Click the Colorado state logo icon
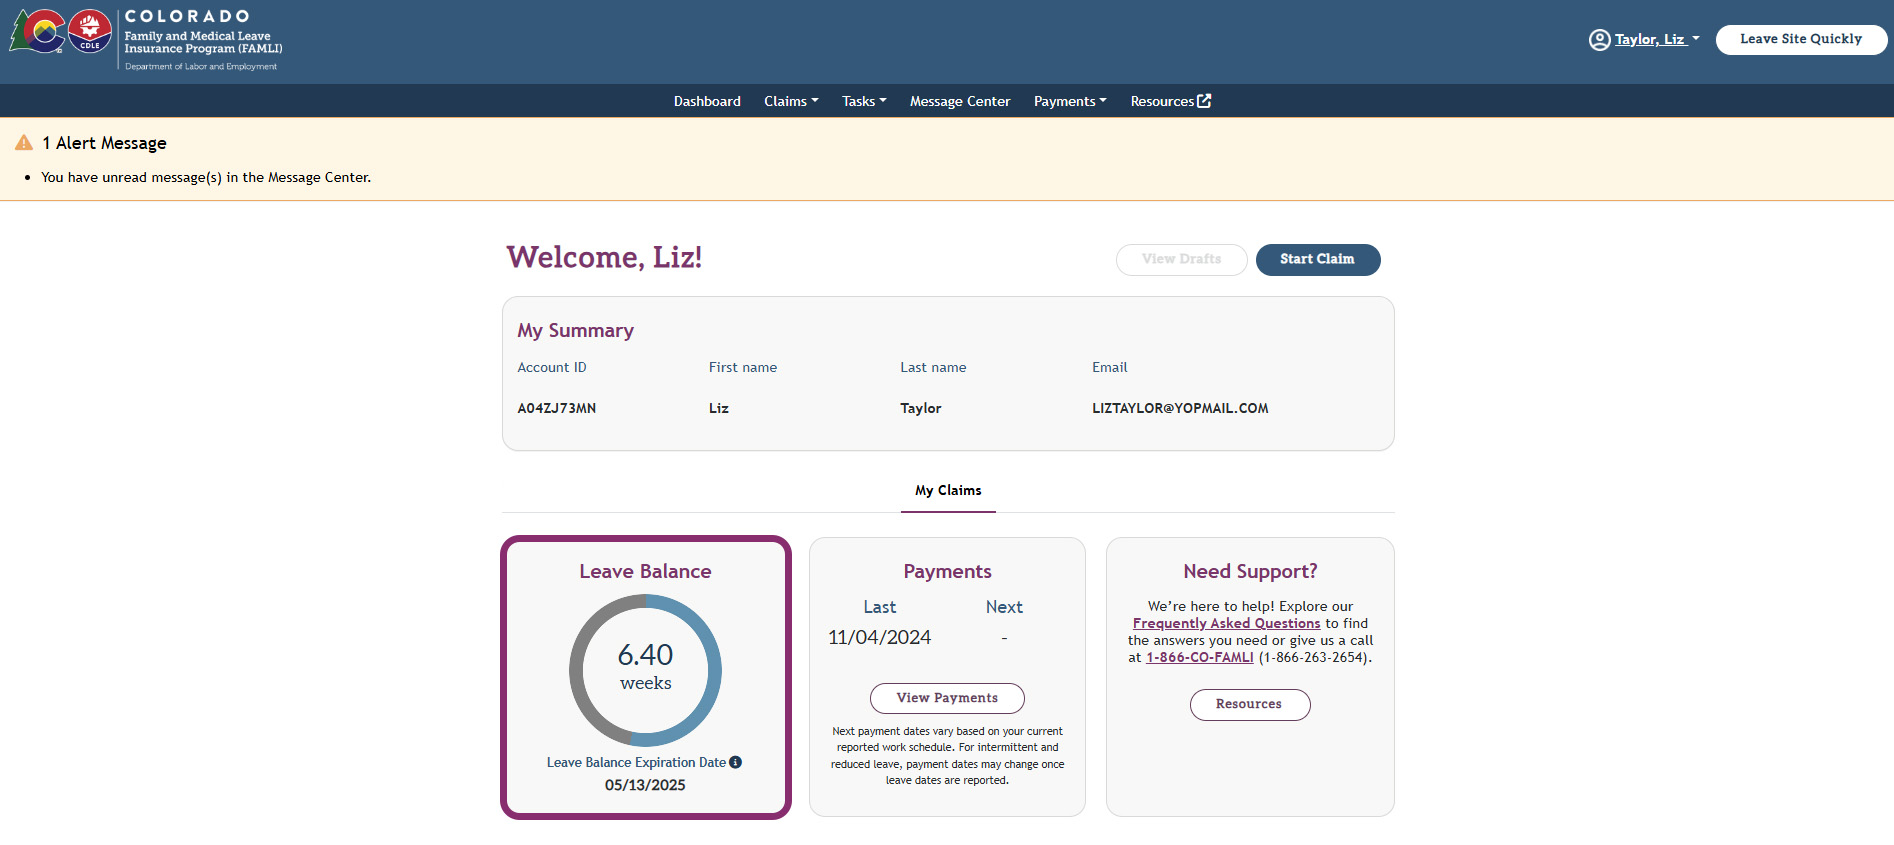The width and height of the screenshot is (1894, 845). pos(37,32)
